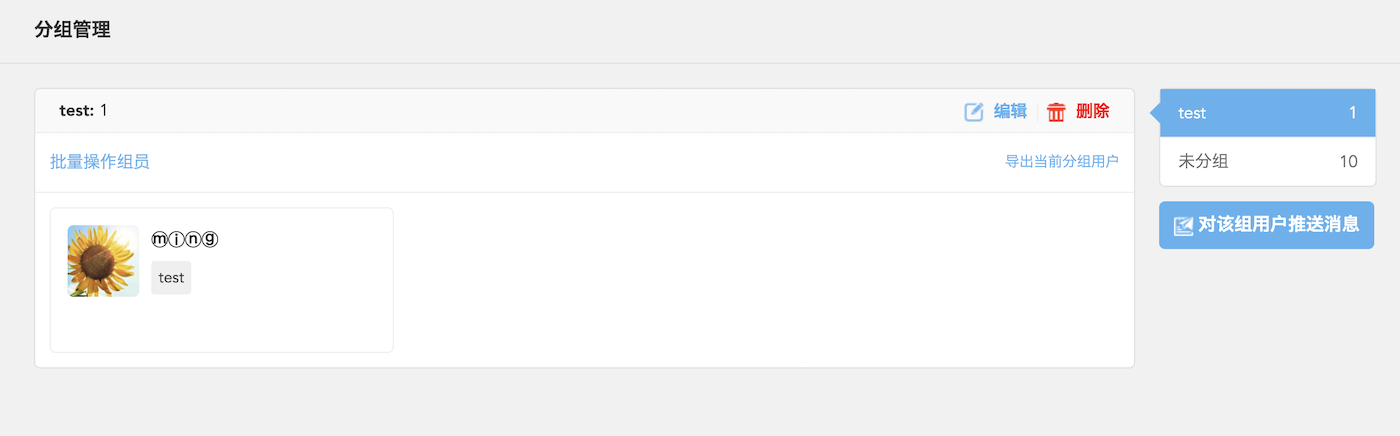Click the group title test: 1 header
The width and height of the screenshot is (1400, 436).
(x=83, y=111)
